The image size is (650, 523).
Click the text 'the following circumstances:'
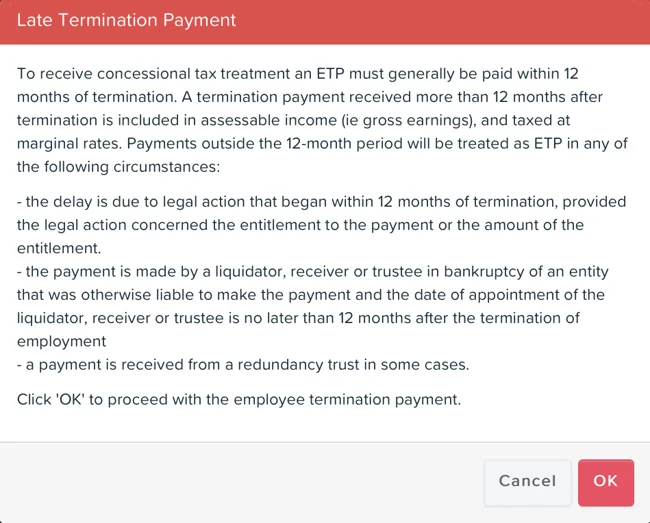point(119,167)
